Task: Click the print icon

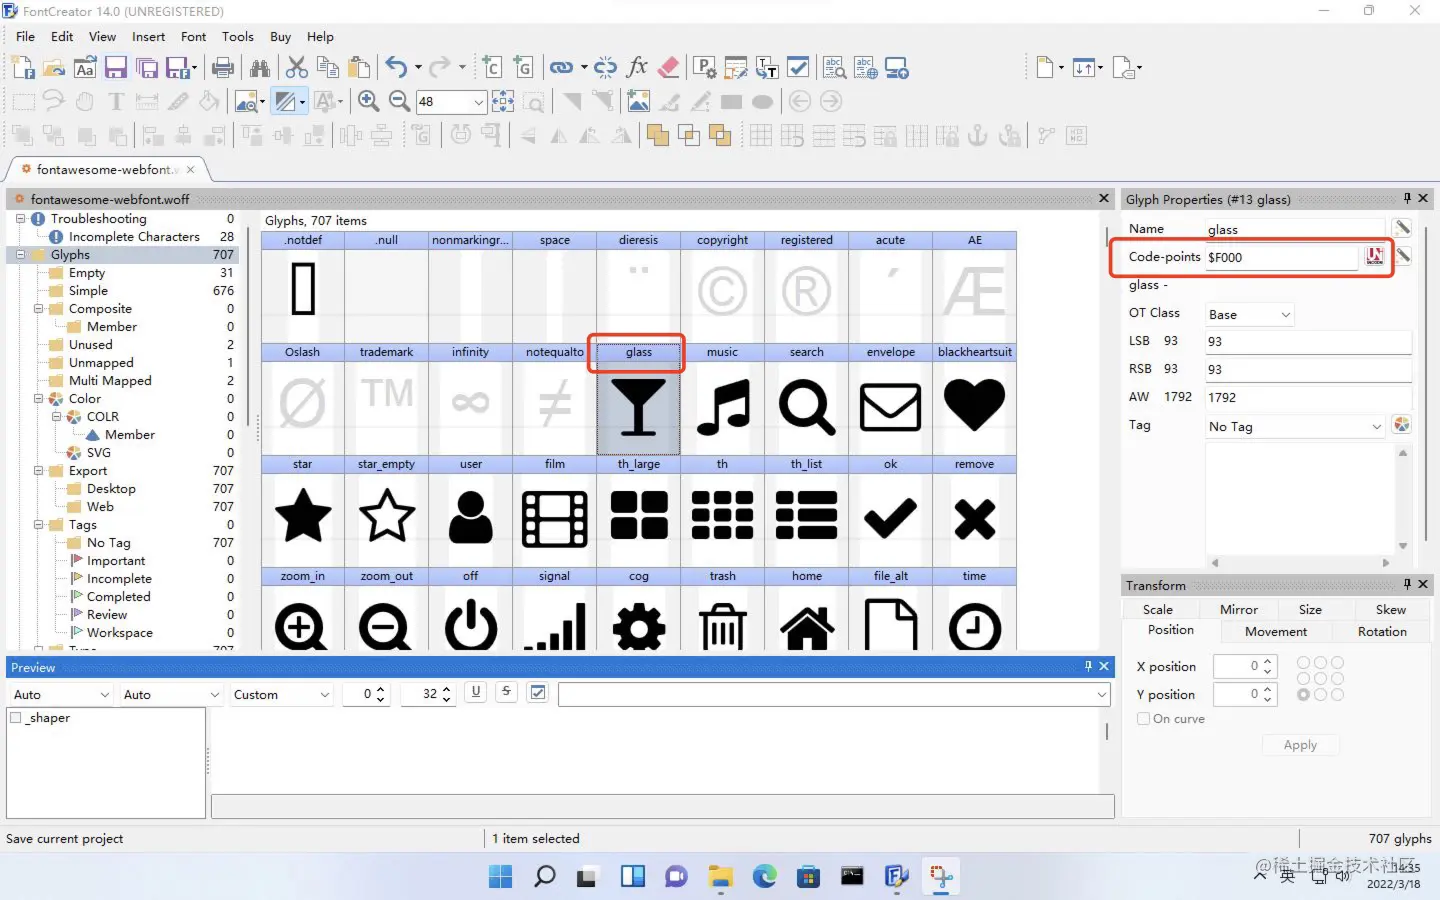Action: (x=224, y=68)
